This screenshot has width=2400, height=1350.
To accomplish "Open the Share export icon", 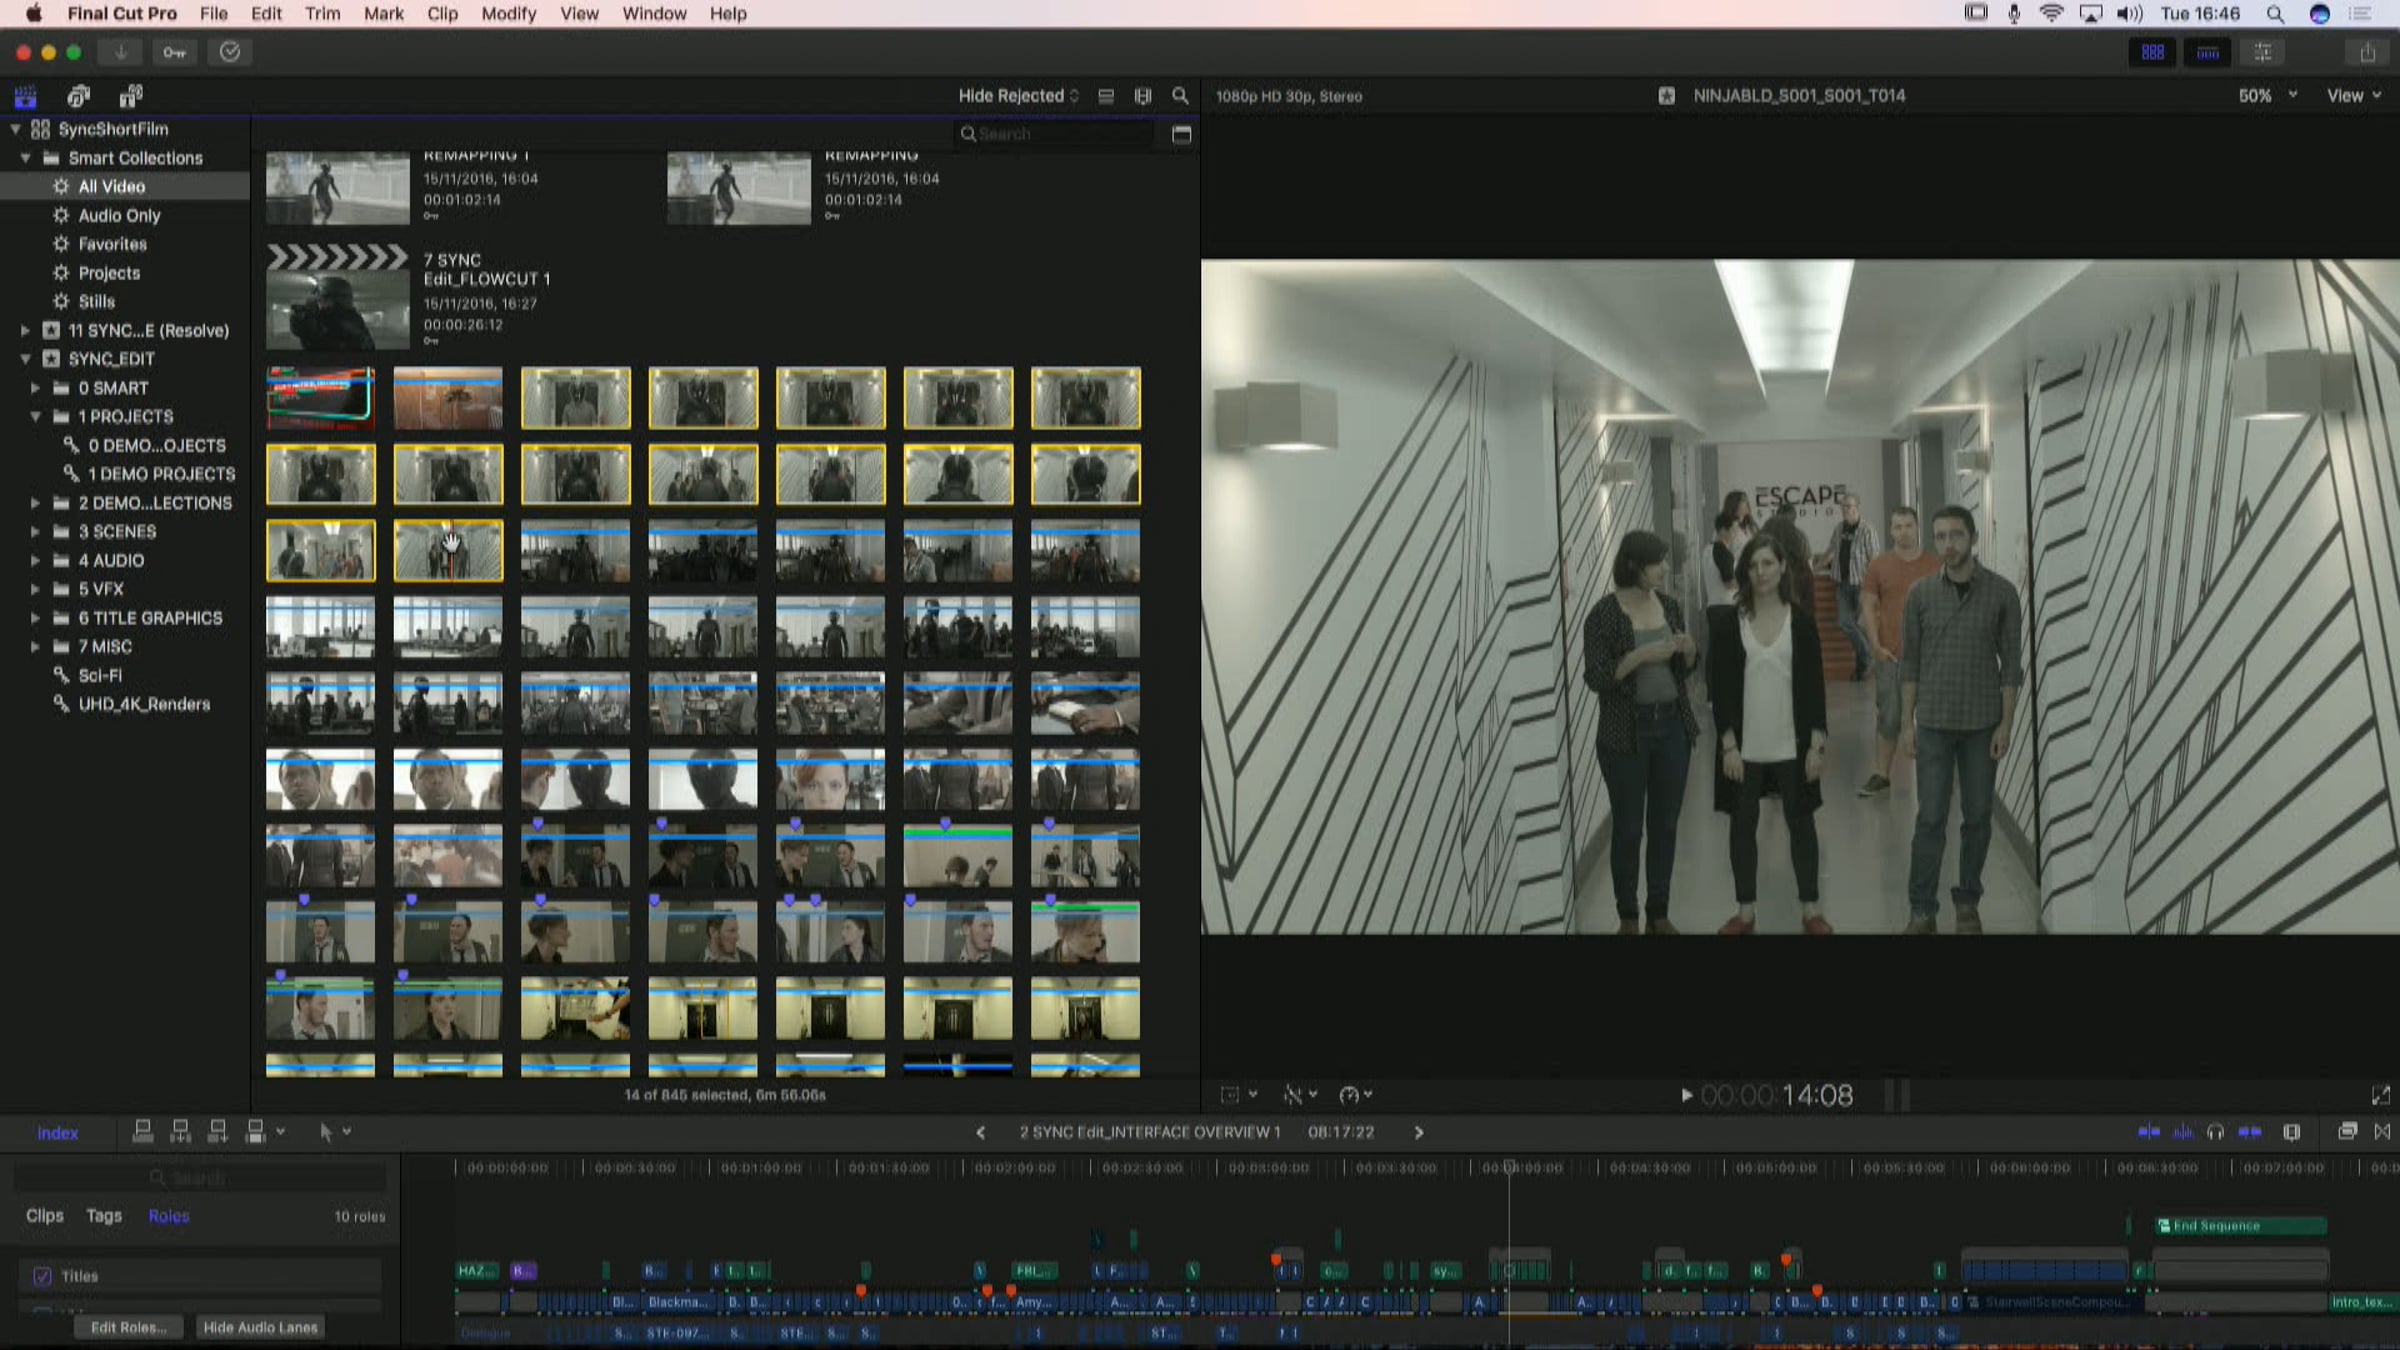I will [2367, 53].
